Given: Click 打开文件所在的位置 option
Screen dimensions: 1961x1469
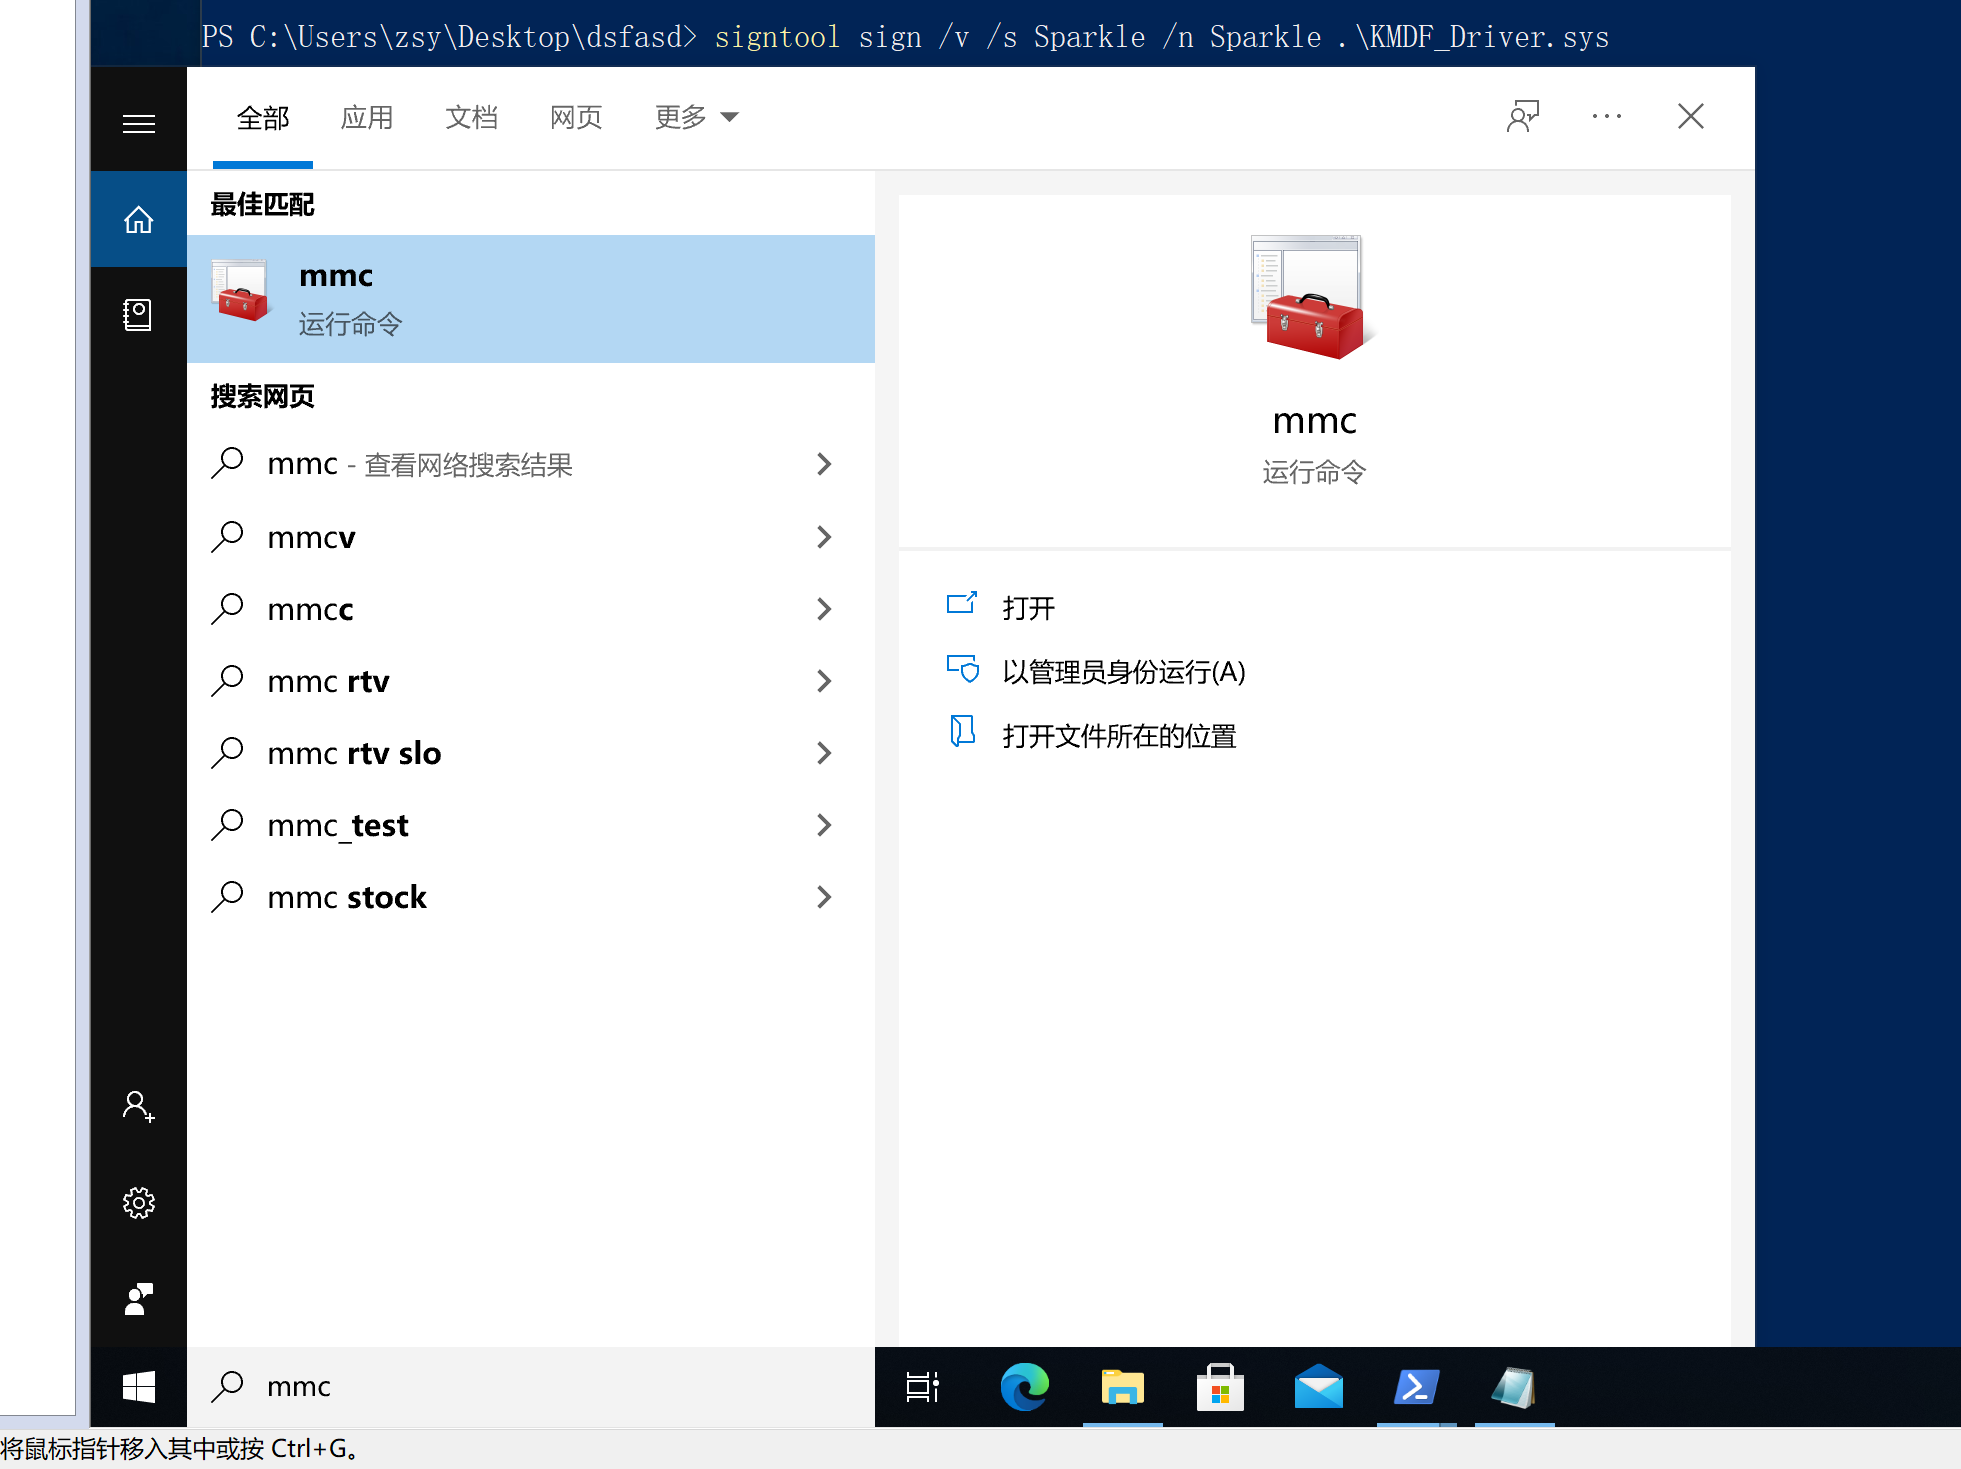Looking at the screenshot, I should [x=1119, y=737].
